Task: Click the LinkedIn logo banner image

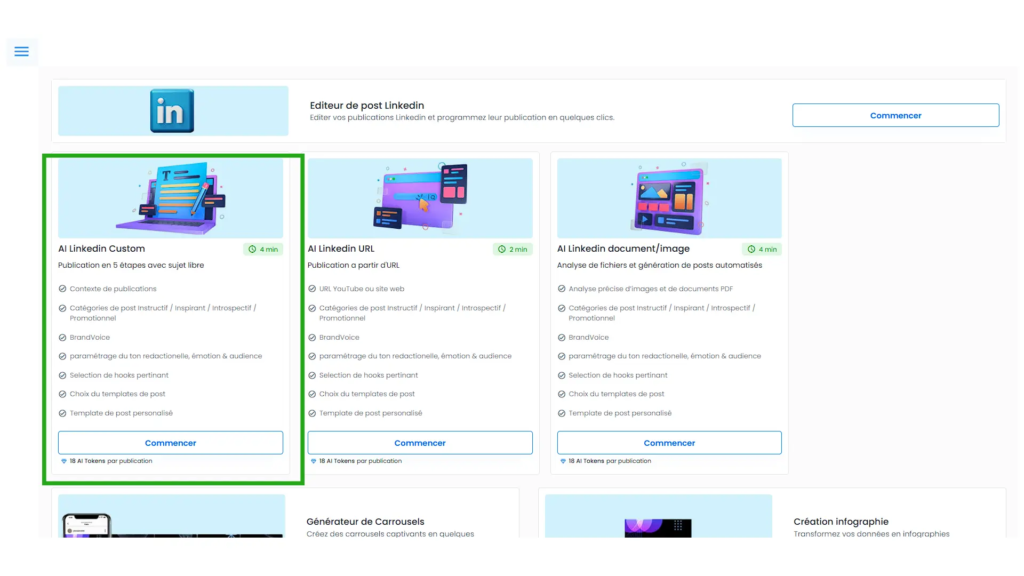Action: click(172, 111)
